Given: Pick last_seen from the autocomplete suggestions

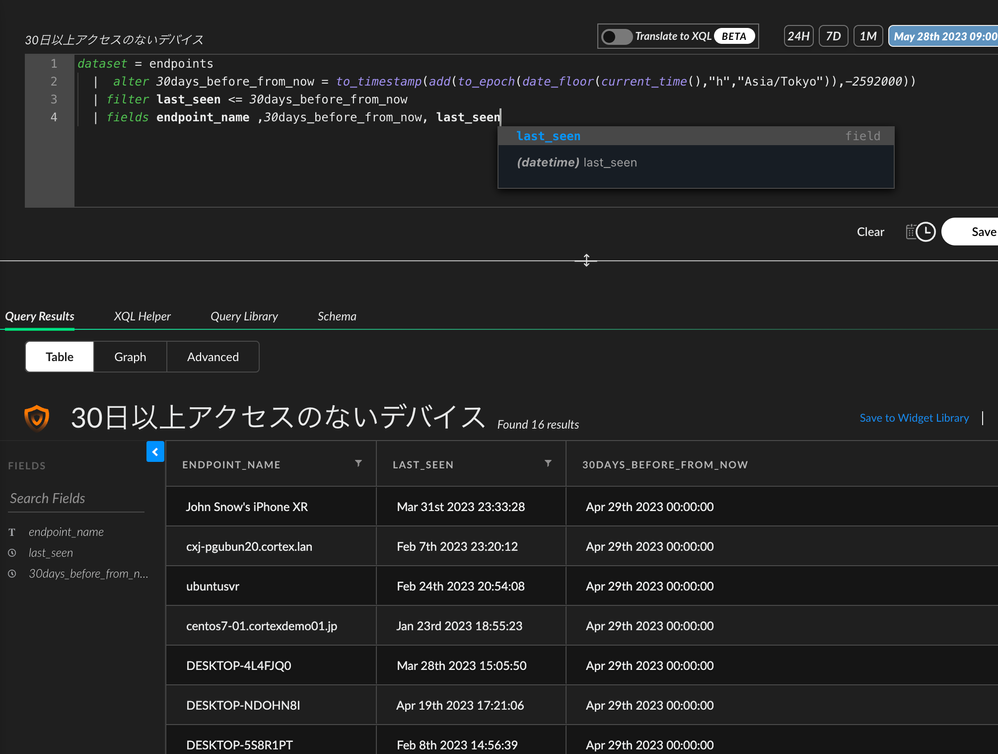Looking at the screenshot, I should [x=548, y=136].
